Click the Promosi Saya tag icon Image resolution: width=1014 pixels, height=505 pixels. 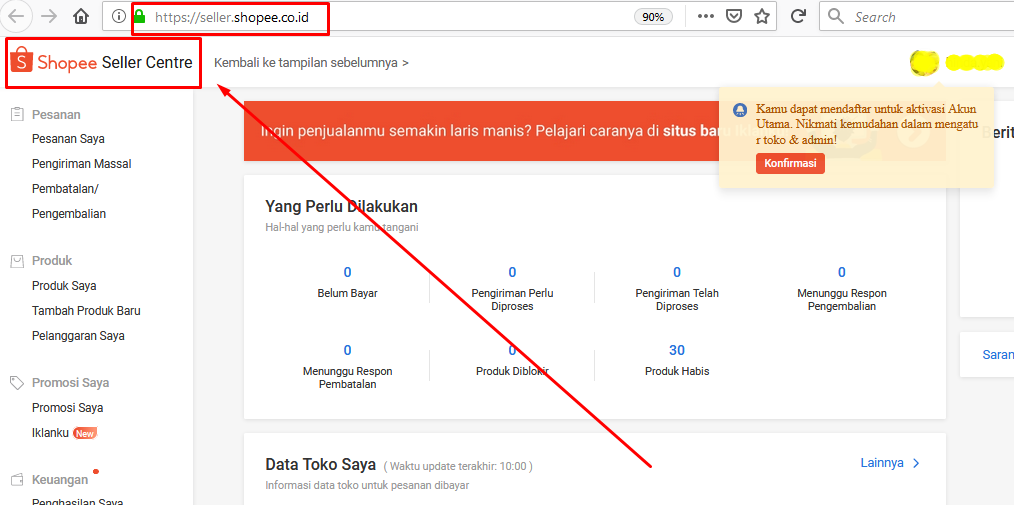17,383
